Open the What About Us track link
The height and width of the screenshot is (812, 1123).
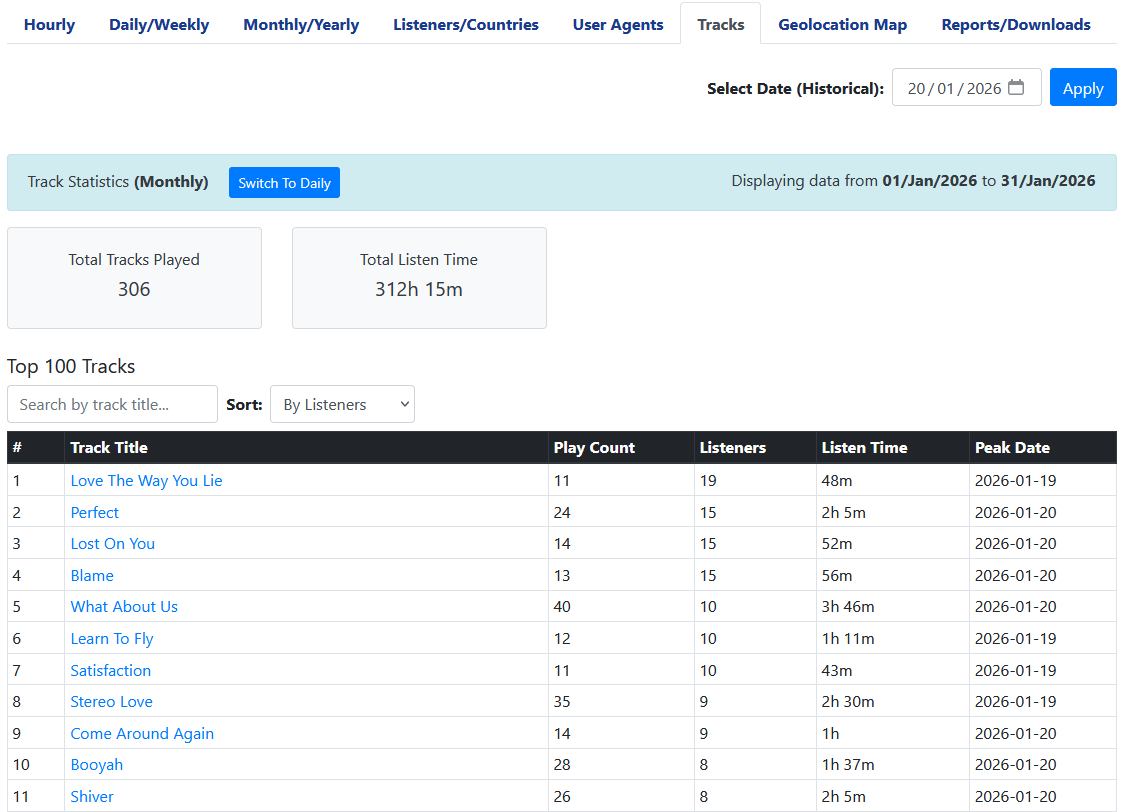point(124,606)
